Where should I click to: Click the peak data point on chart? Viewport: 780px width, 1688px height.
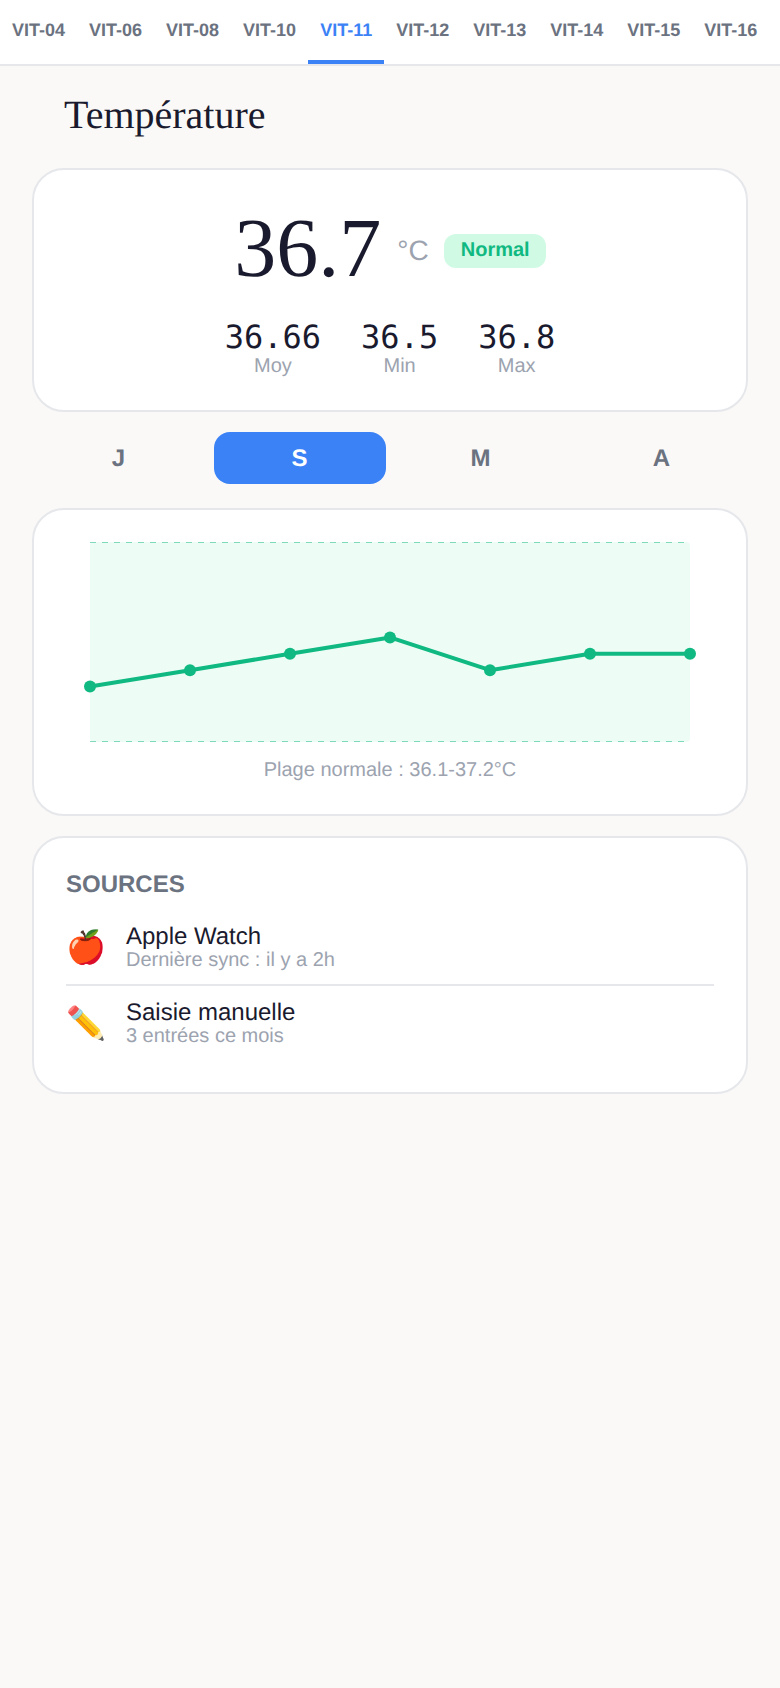pos(390,637)
